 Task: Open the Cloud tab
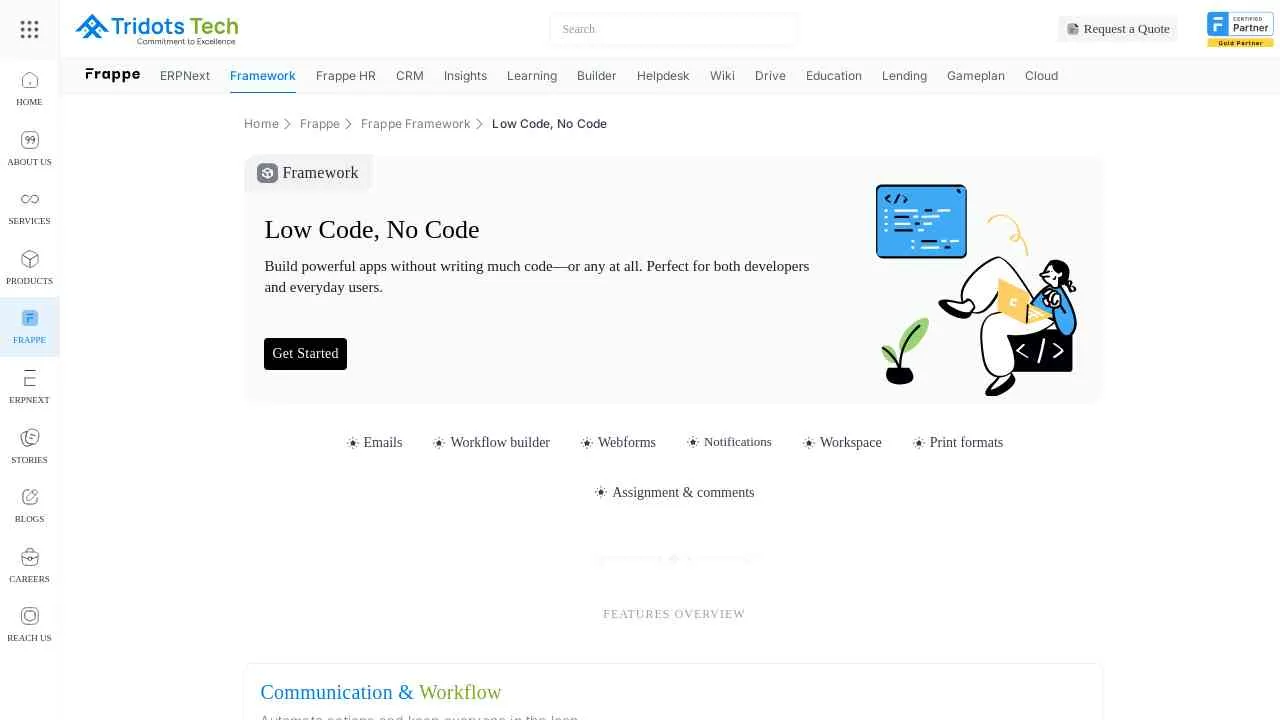(x=1041, y=76)
